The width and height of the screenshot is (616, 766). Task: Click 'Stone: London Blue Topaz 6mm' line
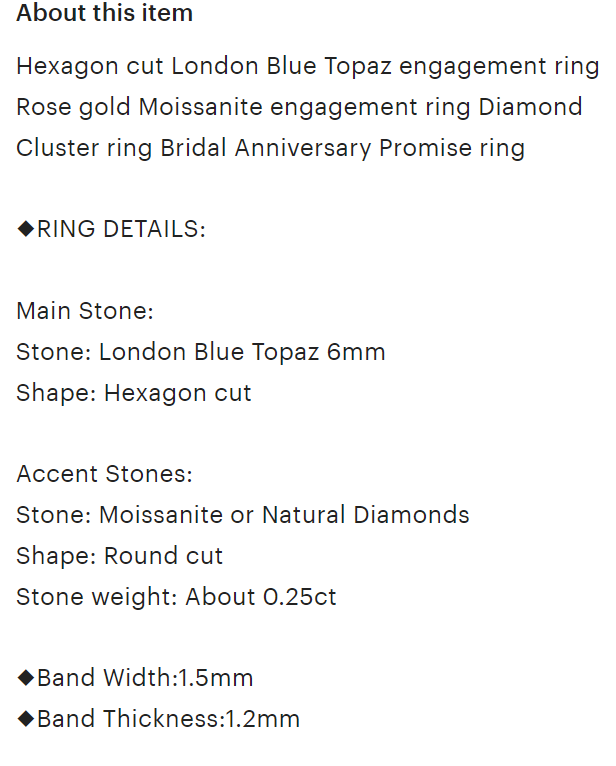pyautogui.click(x=201, y=352)
